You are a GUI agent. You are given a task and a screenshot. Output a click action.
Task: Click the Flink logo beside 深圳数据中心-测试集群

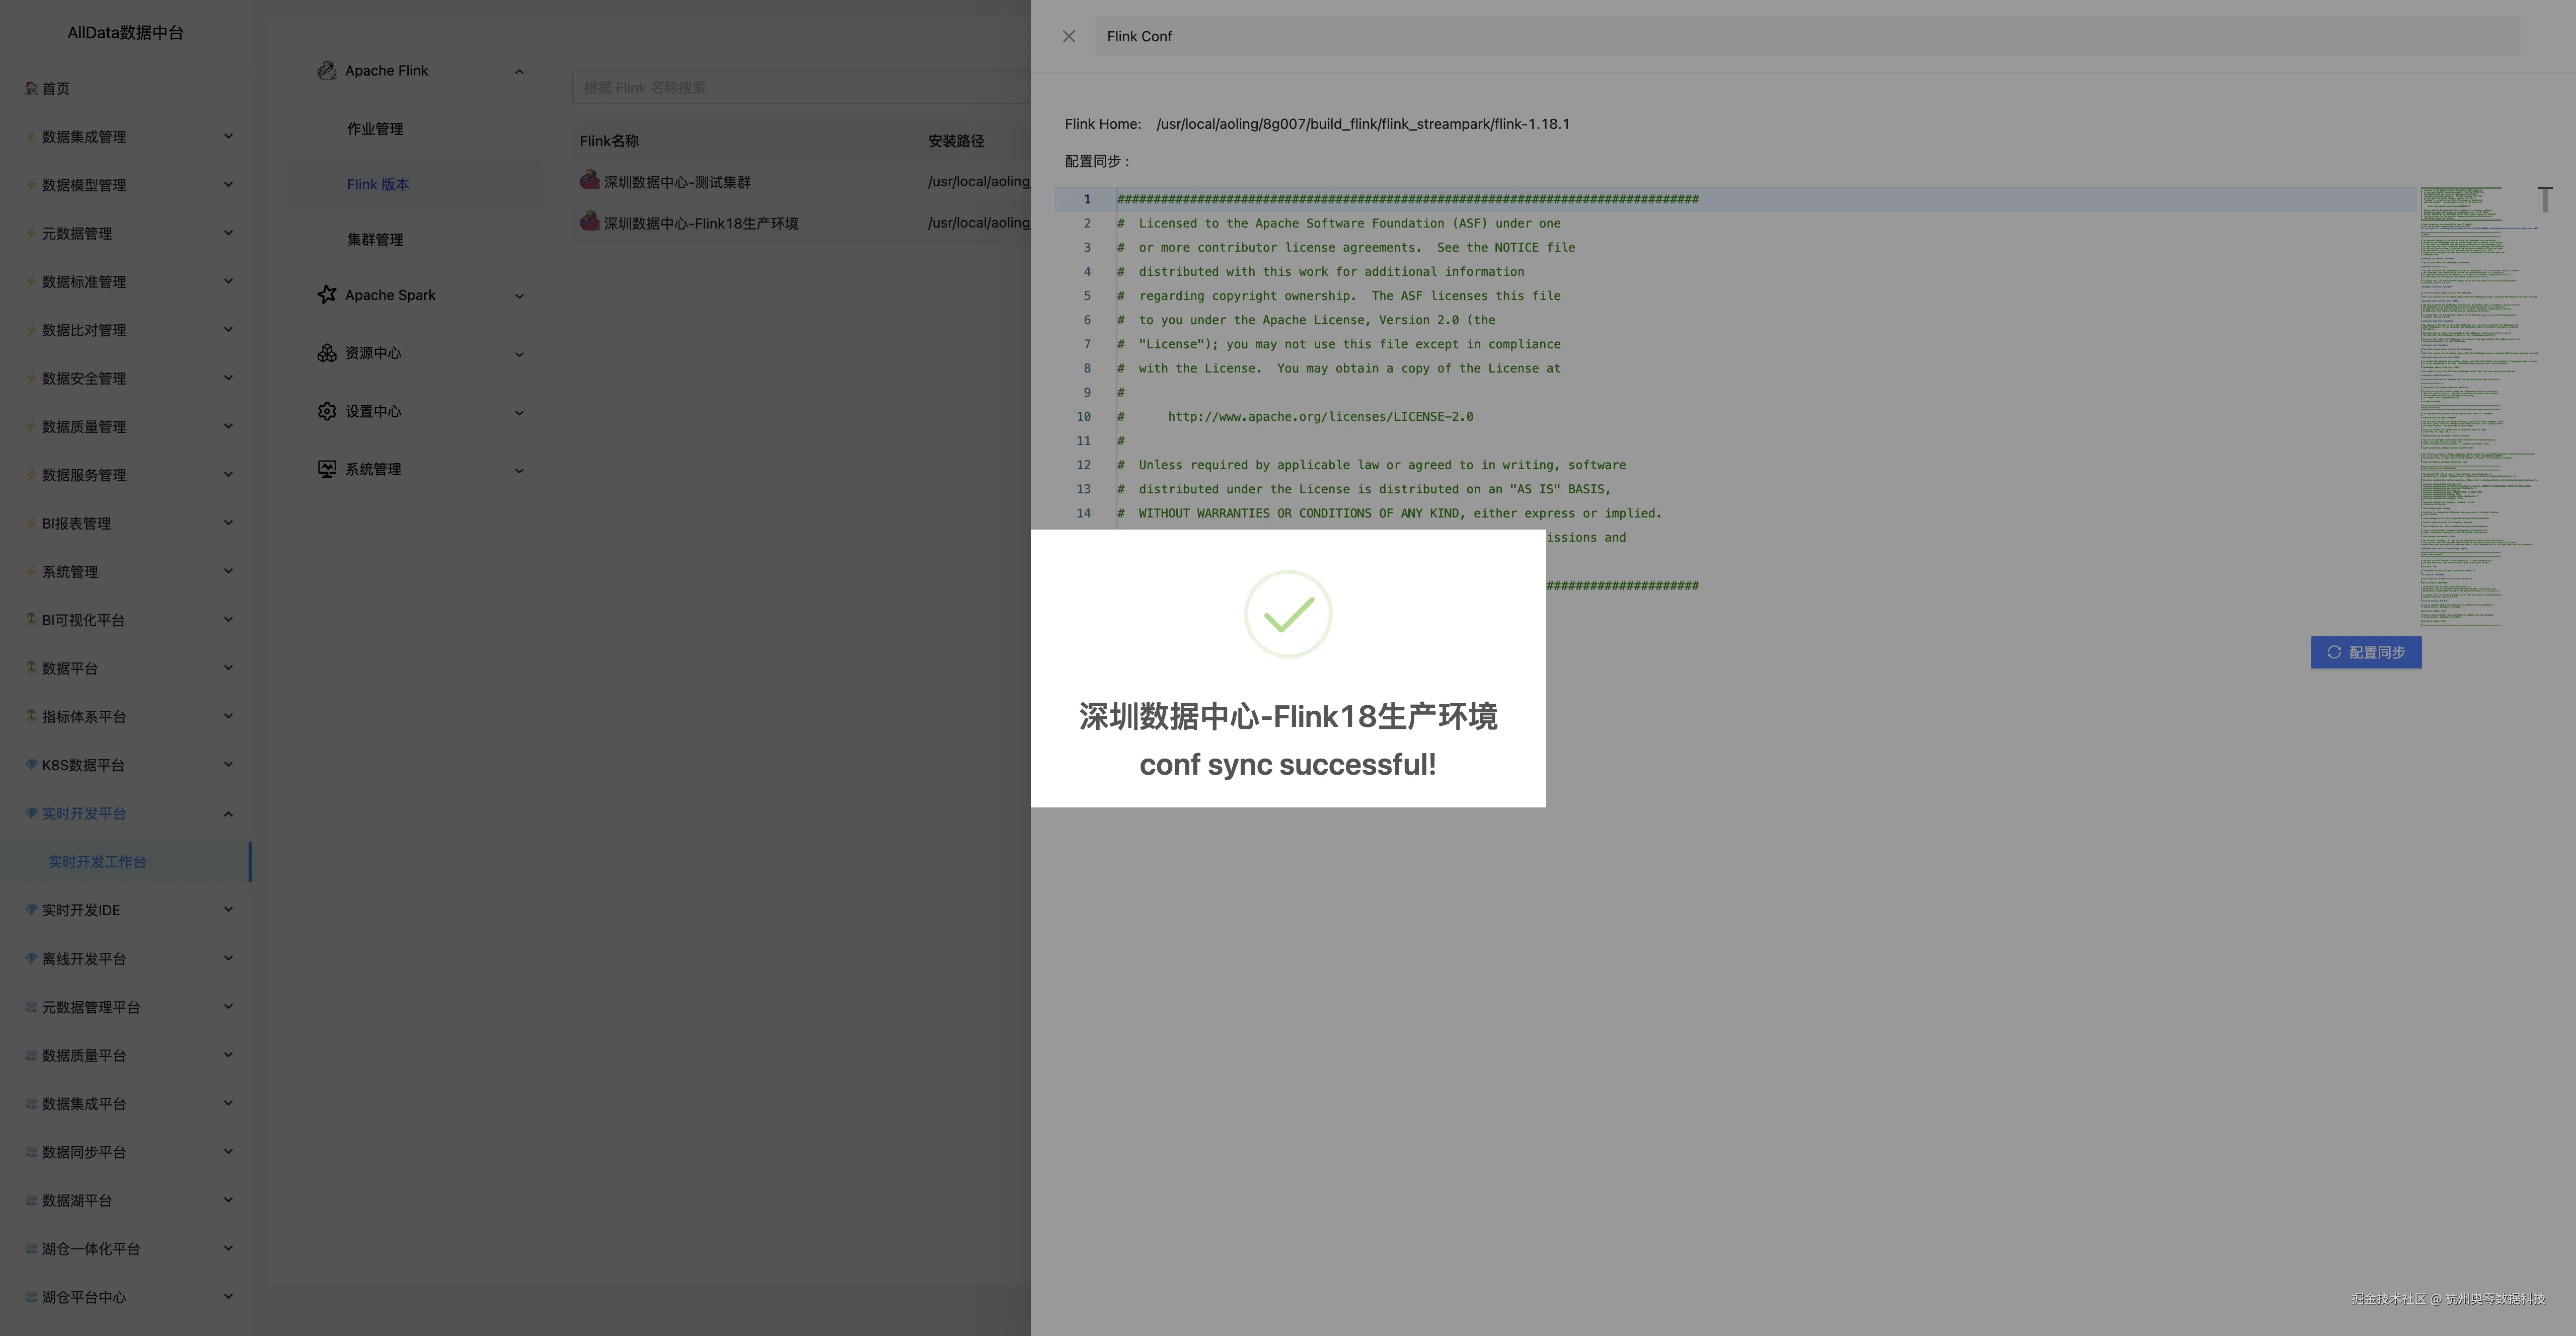[589, 181]
